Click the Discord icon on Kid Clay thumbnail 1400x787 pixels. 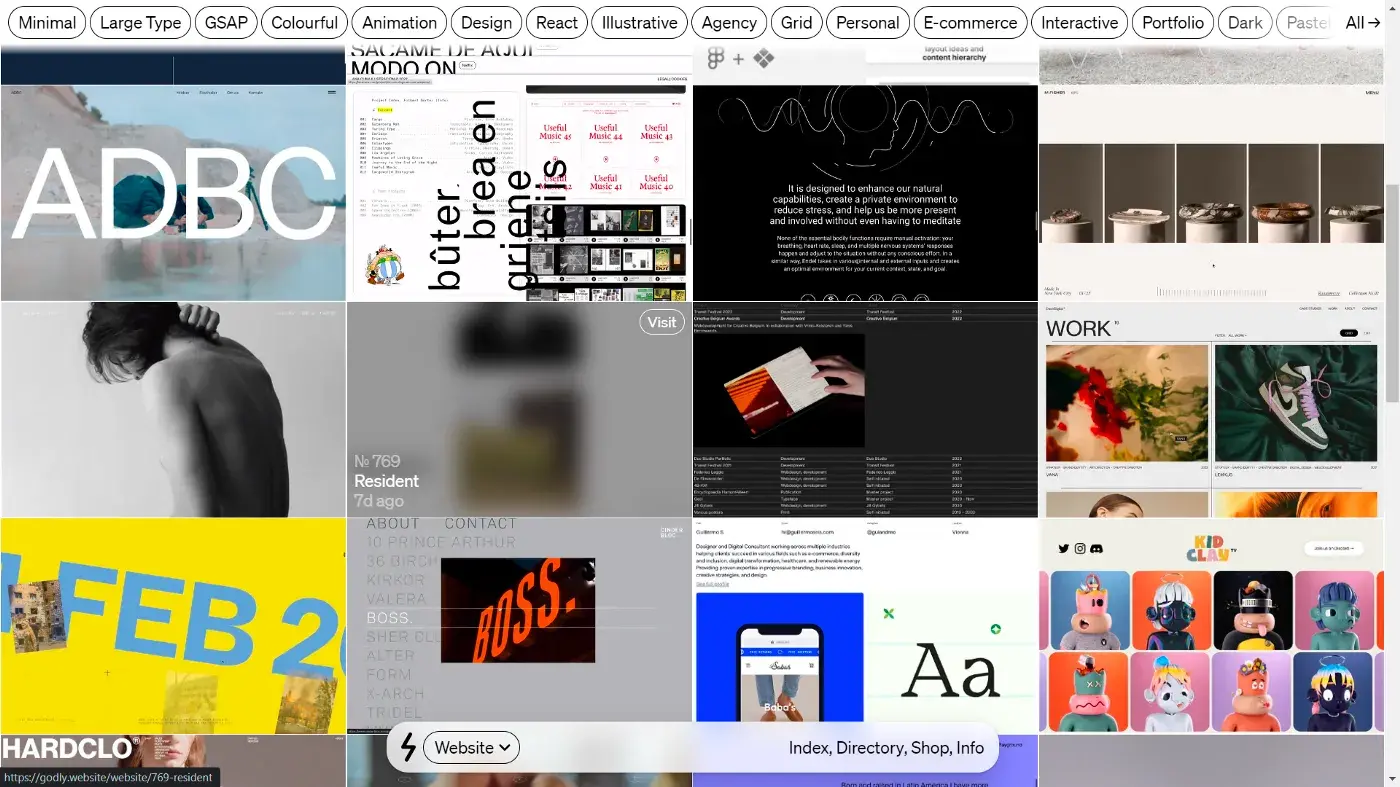(1096, 548)
